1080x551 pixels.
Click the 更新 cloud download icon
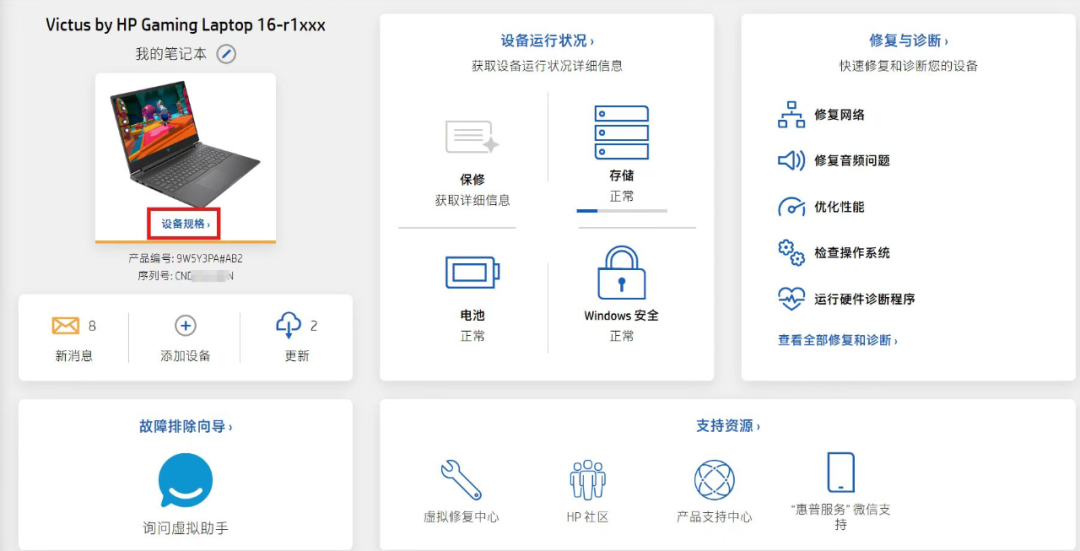pyautogui.click(x=288, y=325)
